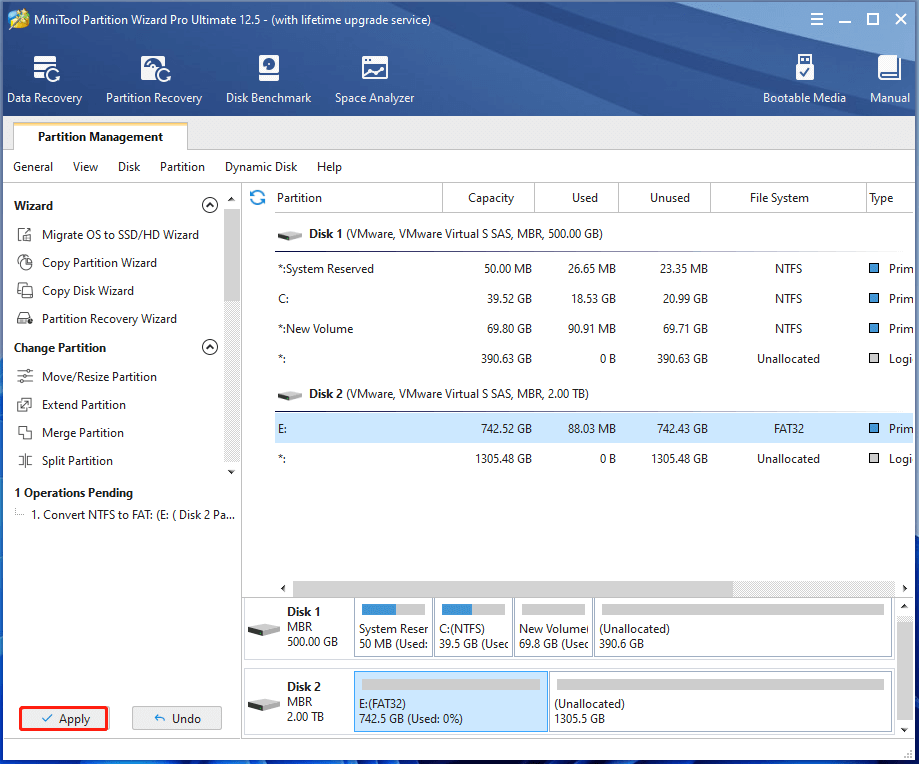Select the E: FAT32 partition row
This screenshot has height=764, width=919.
(594, 428)
